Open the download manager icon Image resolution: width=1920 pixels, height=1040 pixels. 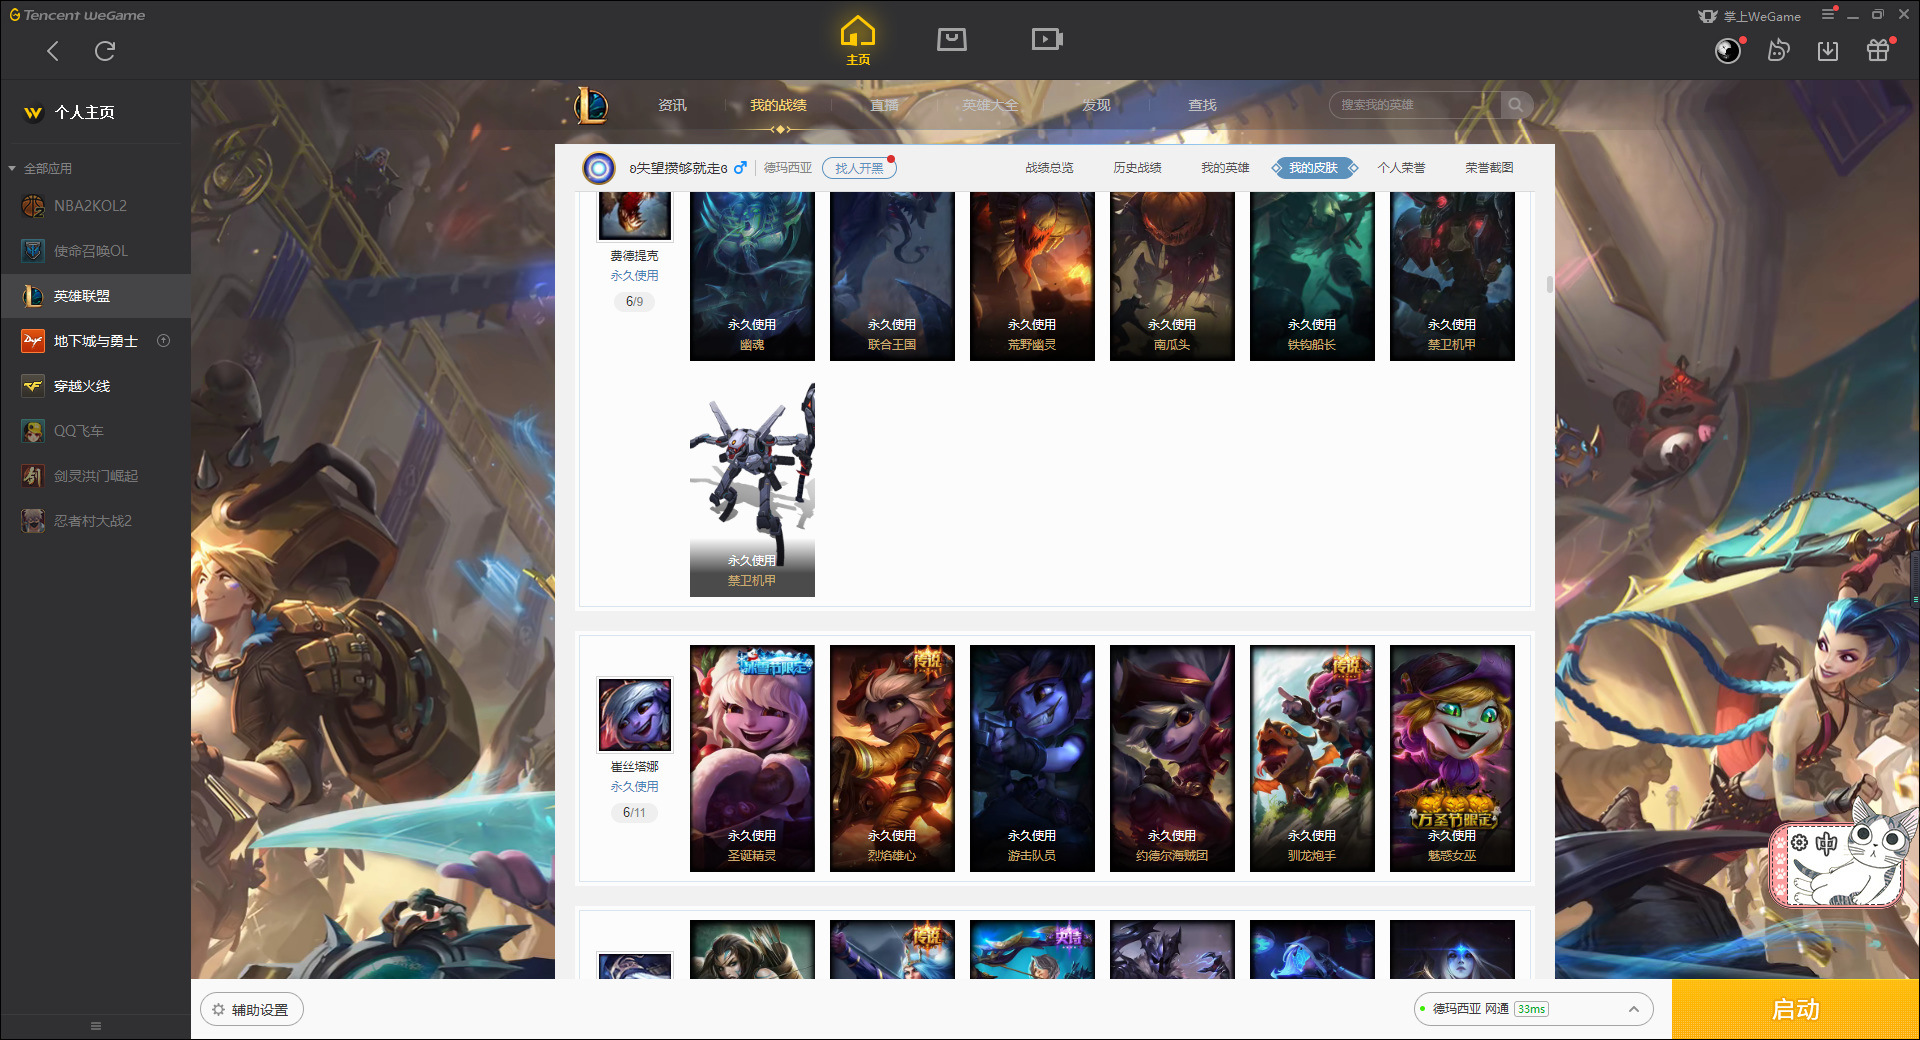pos(1828,50)
